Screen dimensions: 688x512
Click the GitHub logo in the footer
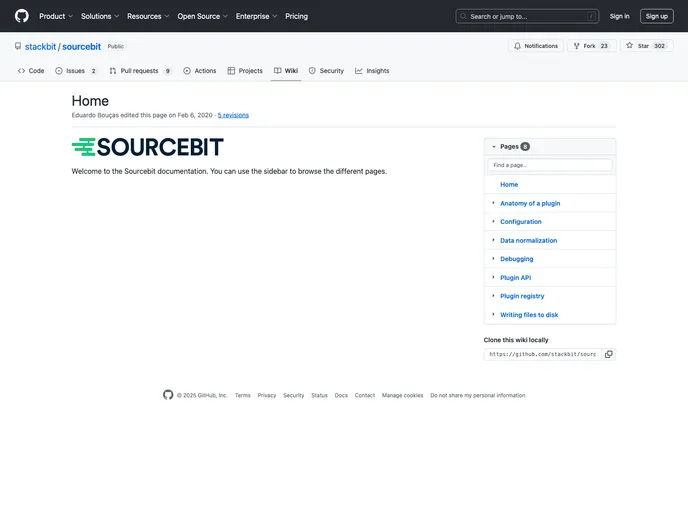(168, 395)
